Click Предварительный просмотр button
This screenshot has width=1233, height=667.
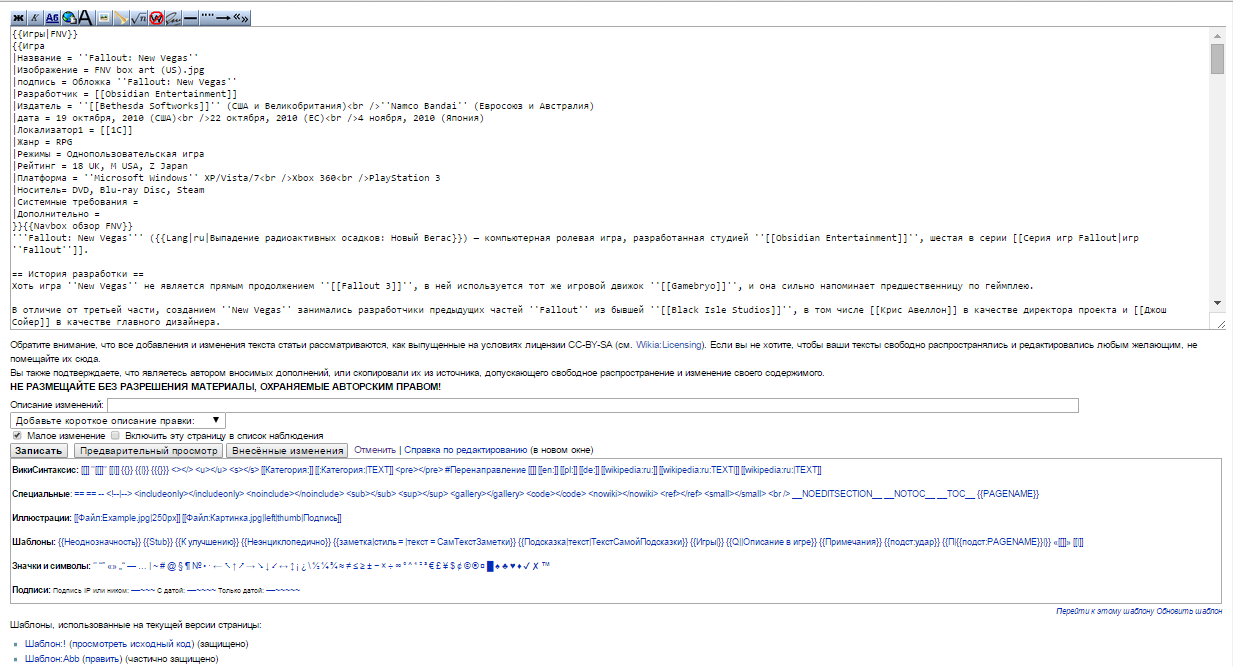[x=146, y=451]
